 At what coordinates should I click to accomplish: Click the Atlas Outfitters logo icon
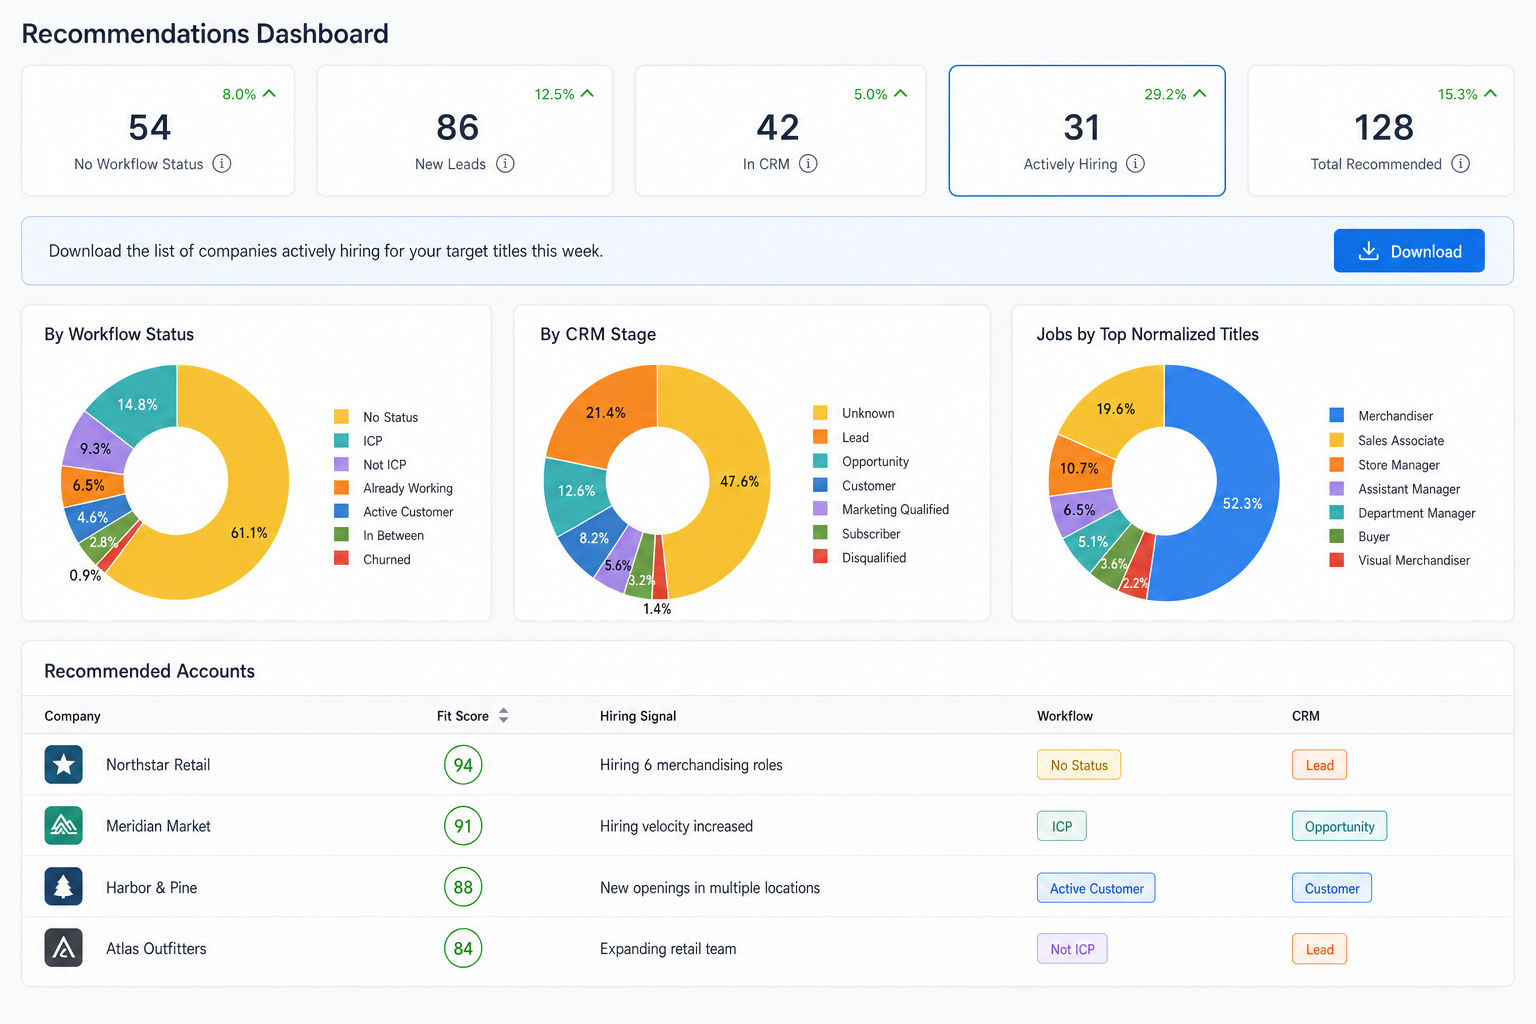tap(64, 948)
